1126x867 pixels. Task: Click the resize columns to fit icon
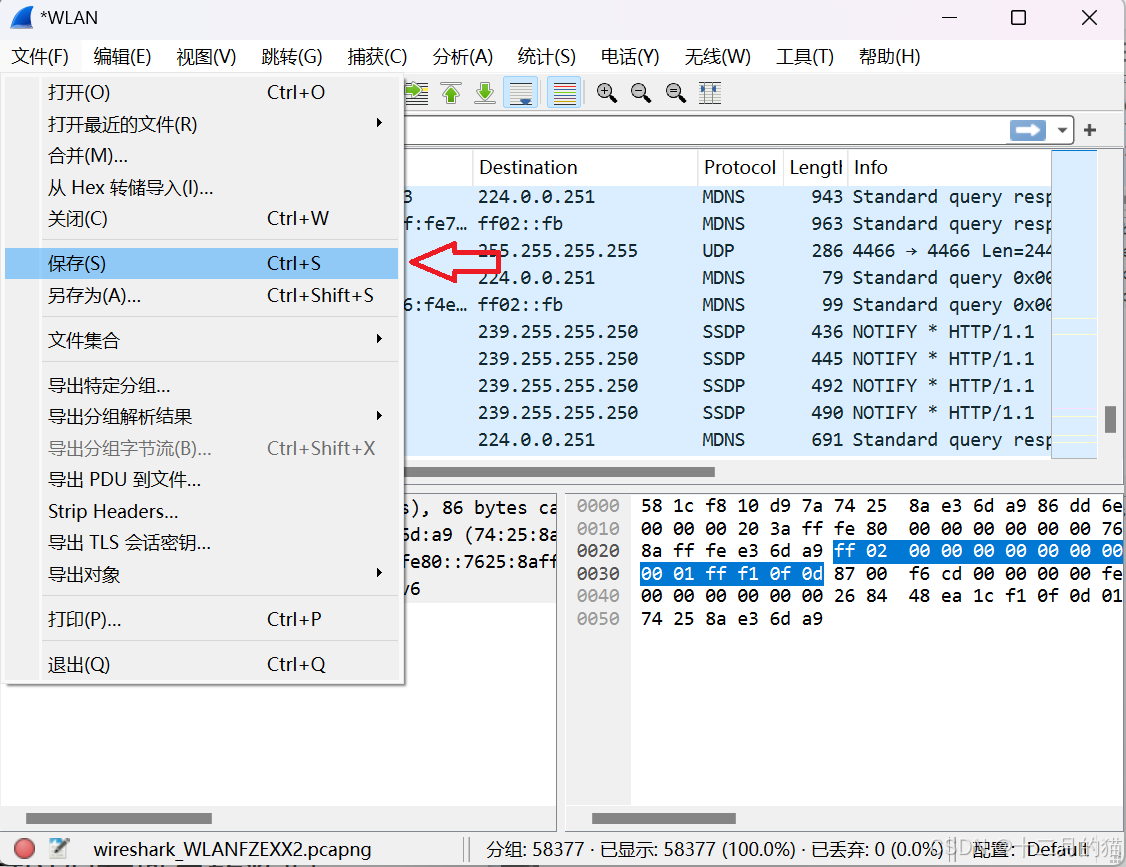pos(710,93)
